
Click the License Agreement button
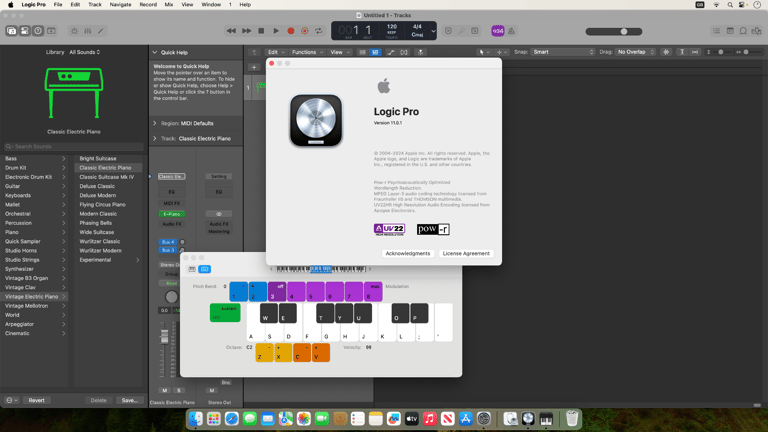tap(466, 253)
